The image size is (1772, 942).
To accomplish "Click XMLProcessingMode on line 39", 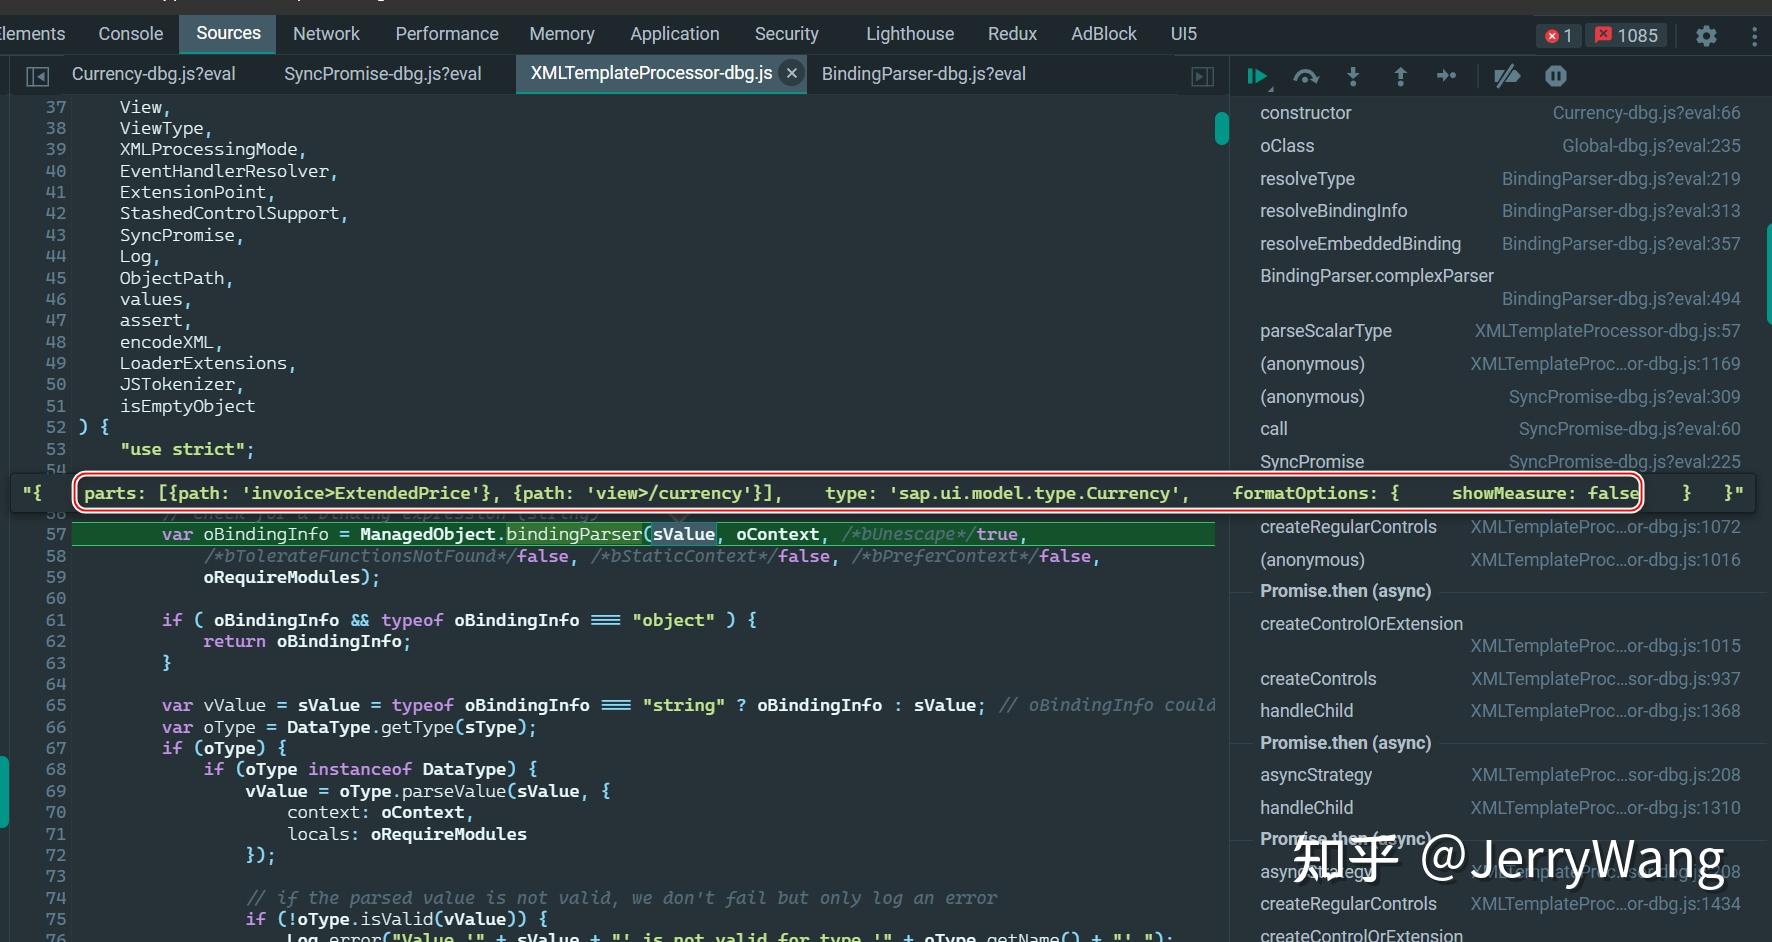I will (x=208, y=149).
